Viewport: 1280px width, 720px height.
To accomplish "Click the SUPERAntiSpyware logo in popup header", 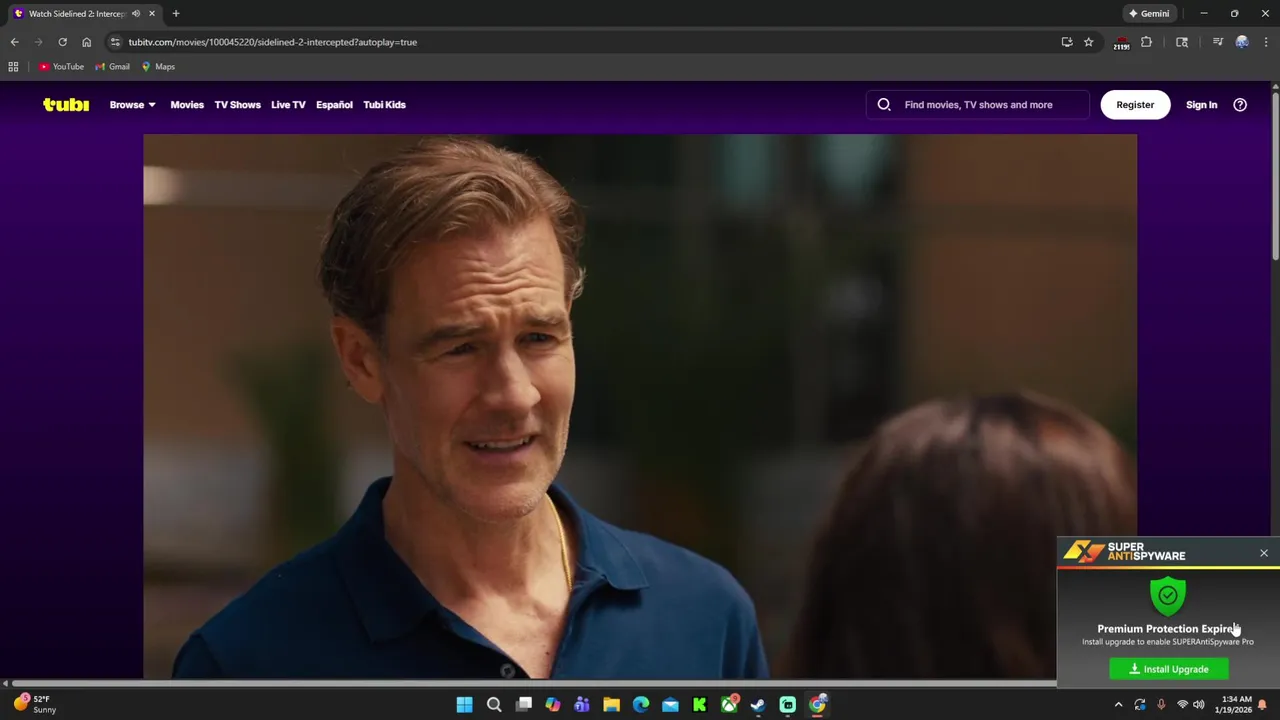I will [1125, 552].
